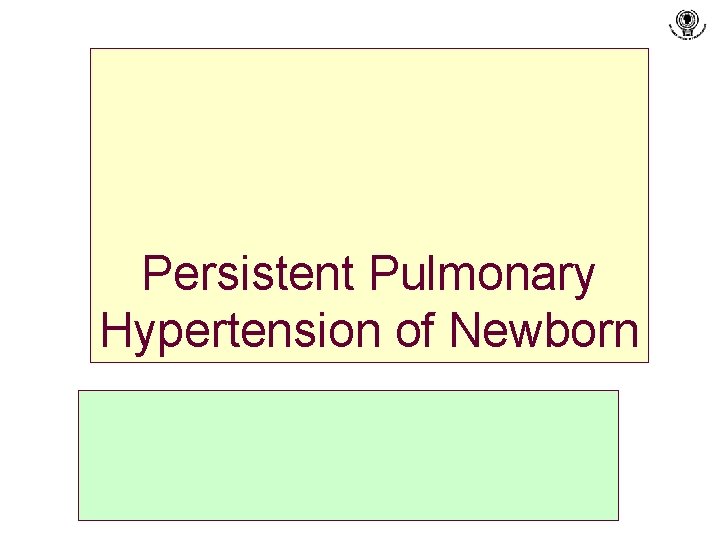Image resolution: width=720 pixels, height=540 pixels.
Task: Click the yellow box right border edge
Action: (x=648, y=205)
